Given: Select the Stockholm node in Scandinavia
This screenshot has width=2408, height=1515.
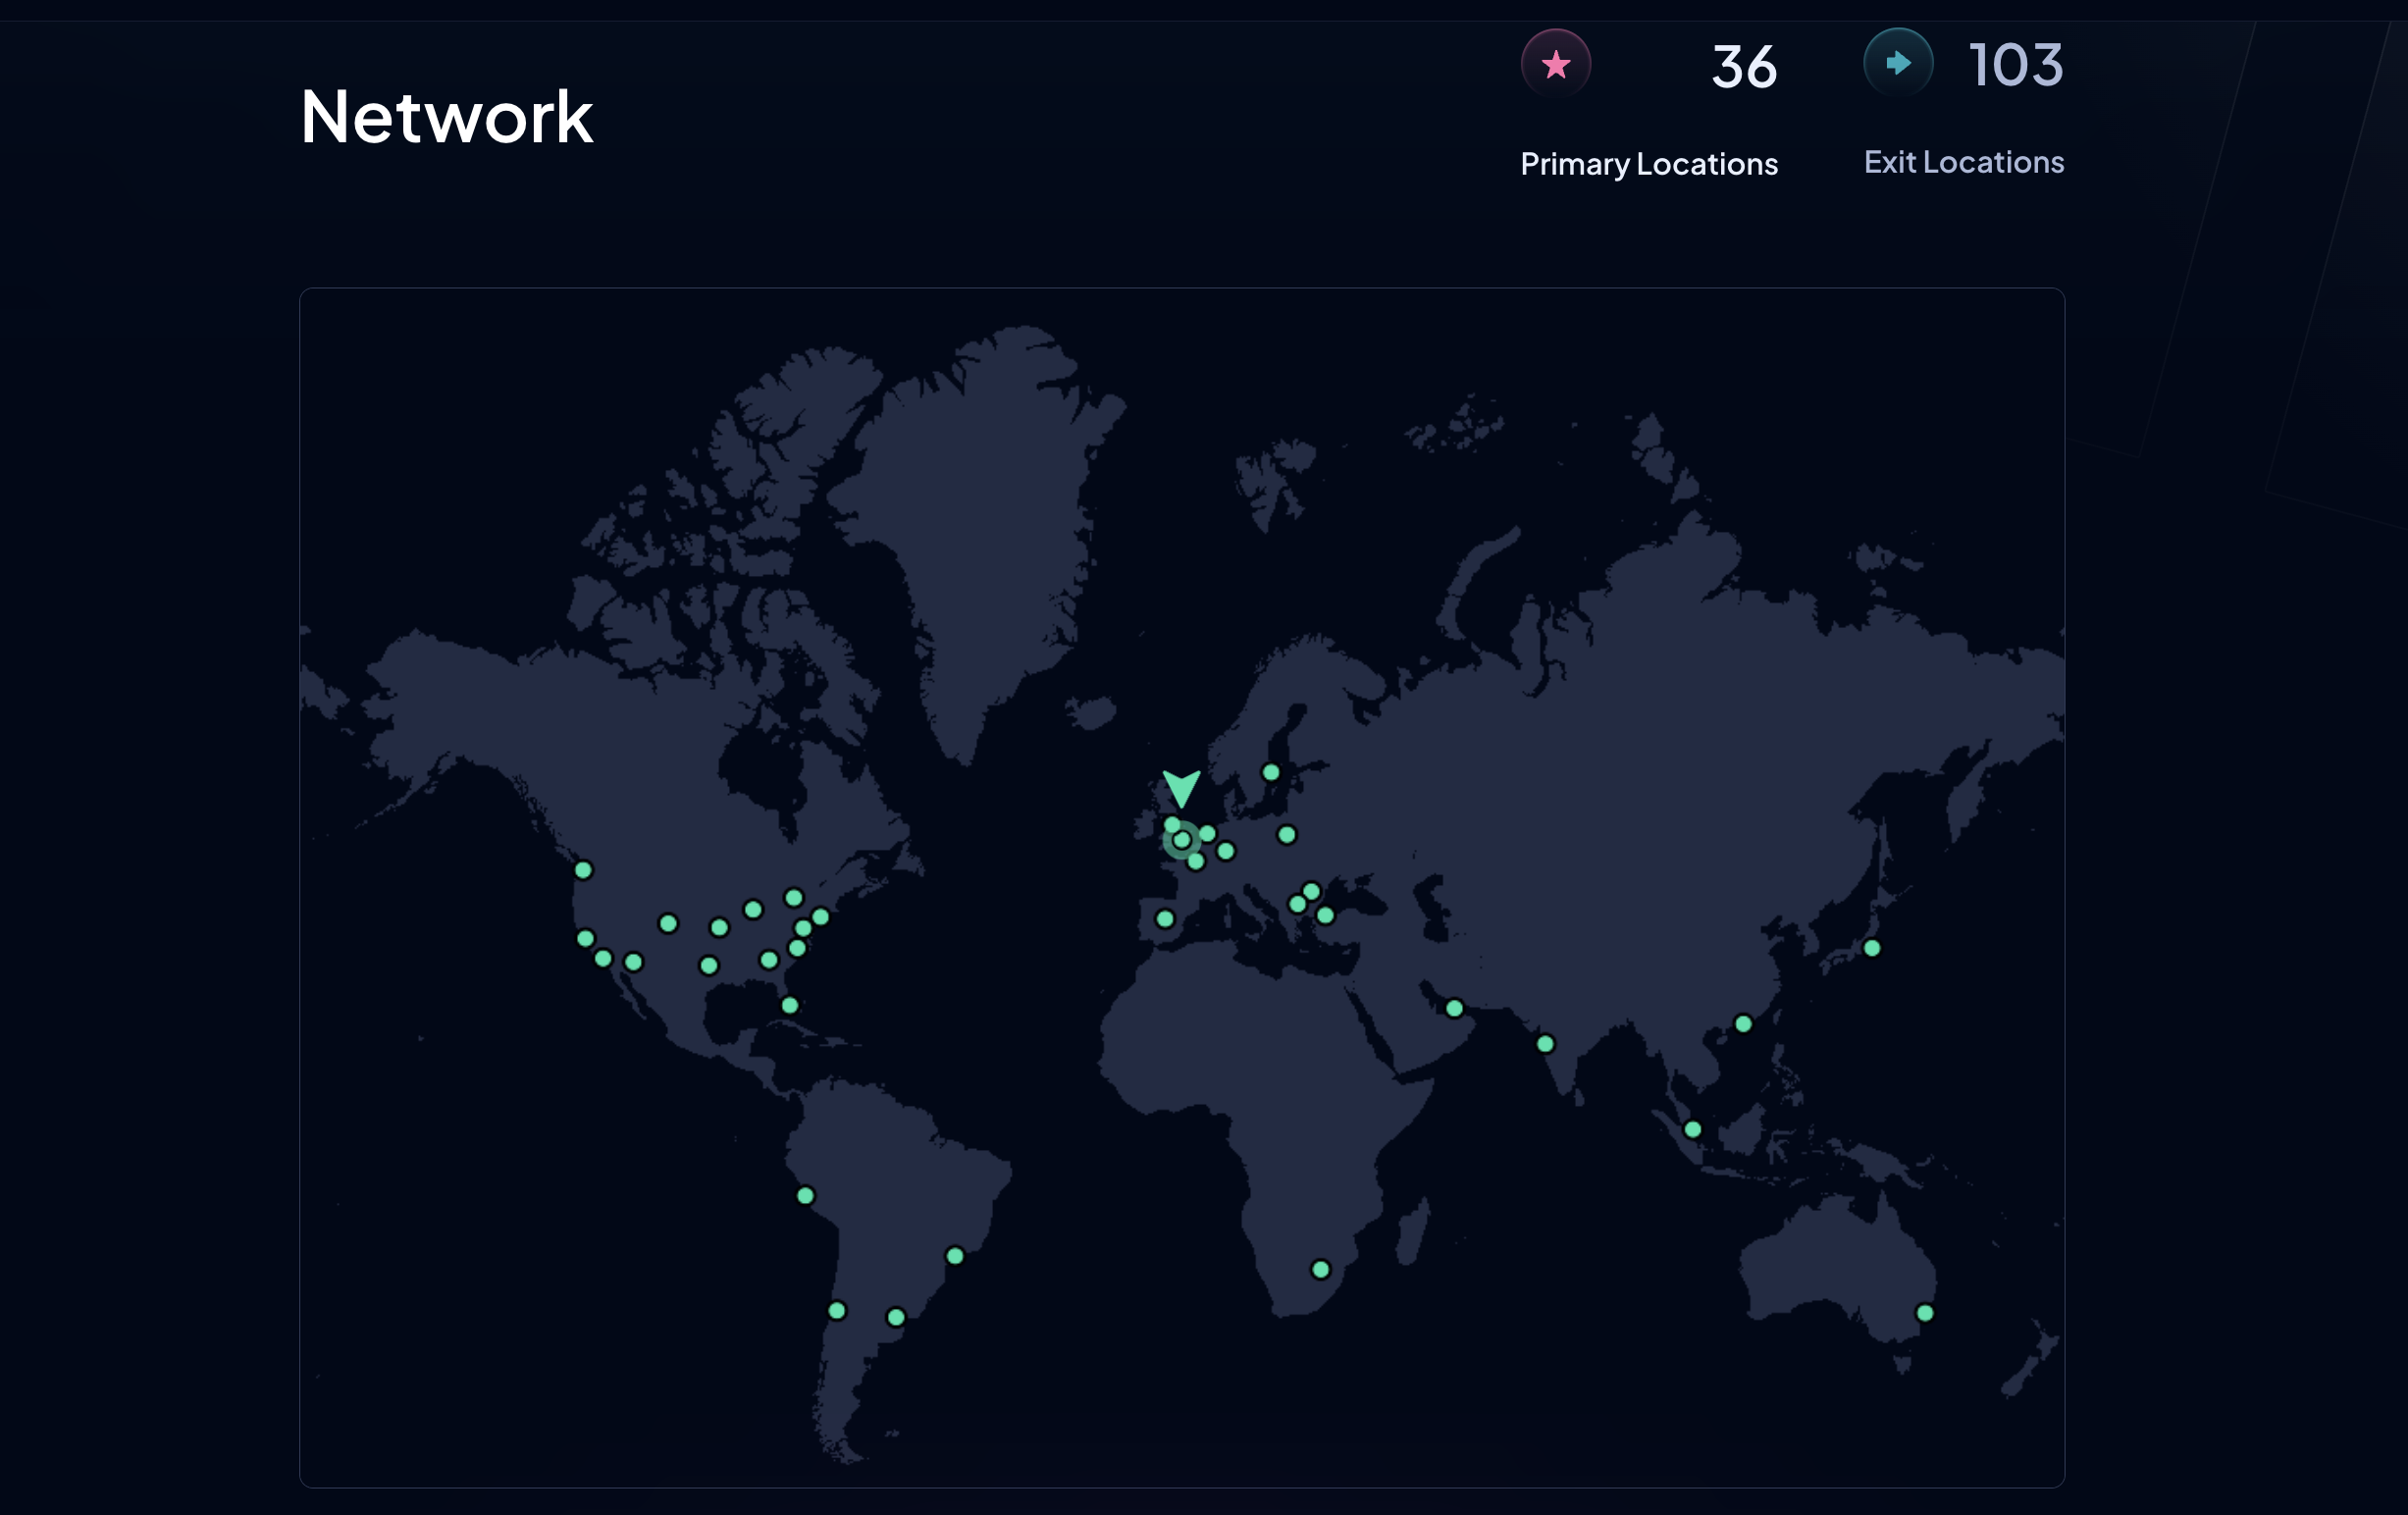Looking at the screenshot, I should [1270, 772].
